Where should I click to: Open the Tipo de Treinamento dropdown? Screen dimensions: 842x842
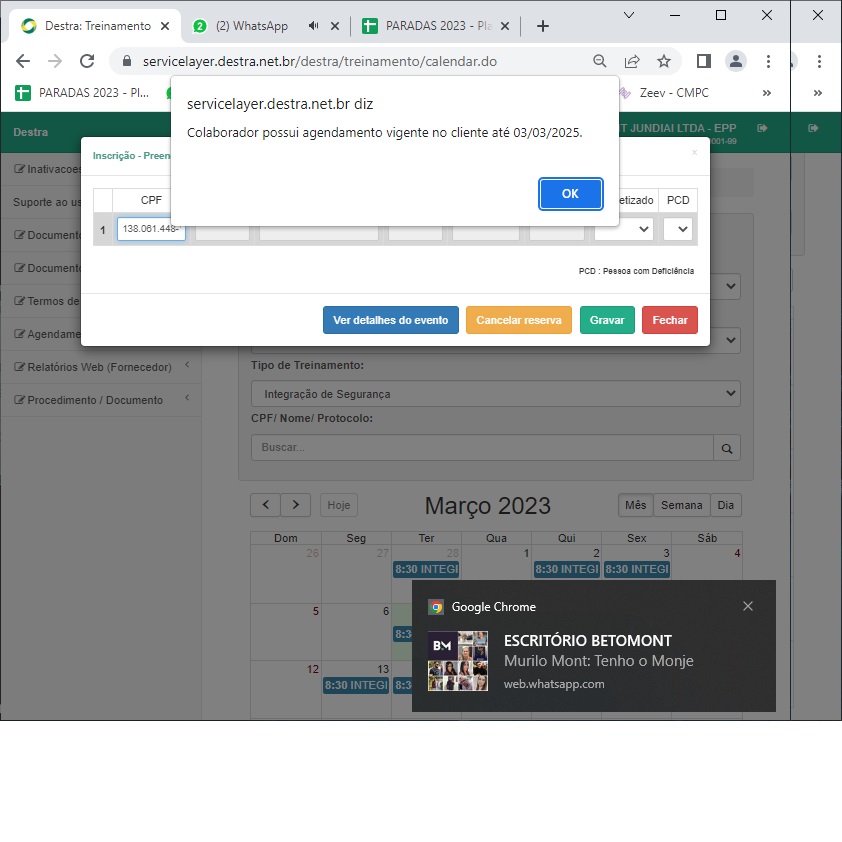point(495,394)
